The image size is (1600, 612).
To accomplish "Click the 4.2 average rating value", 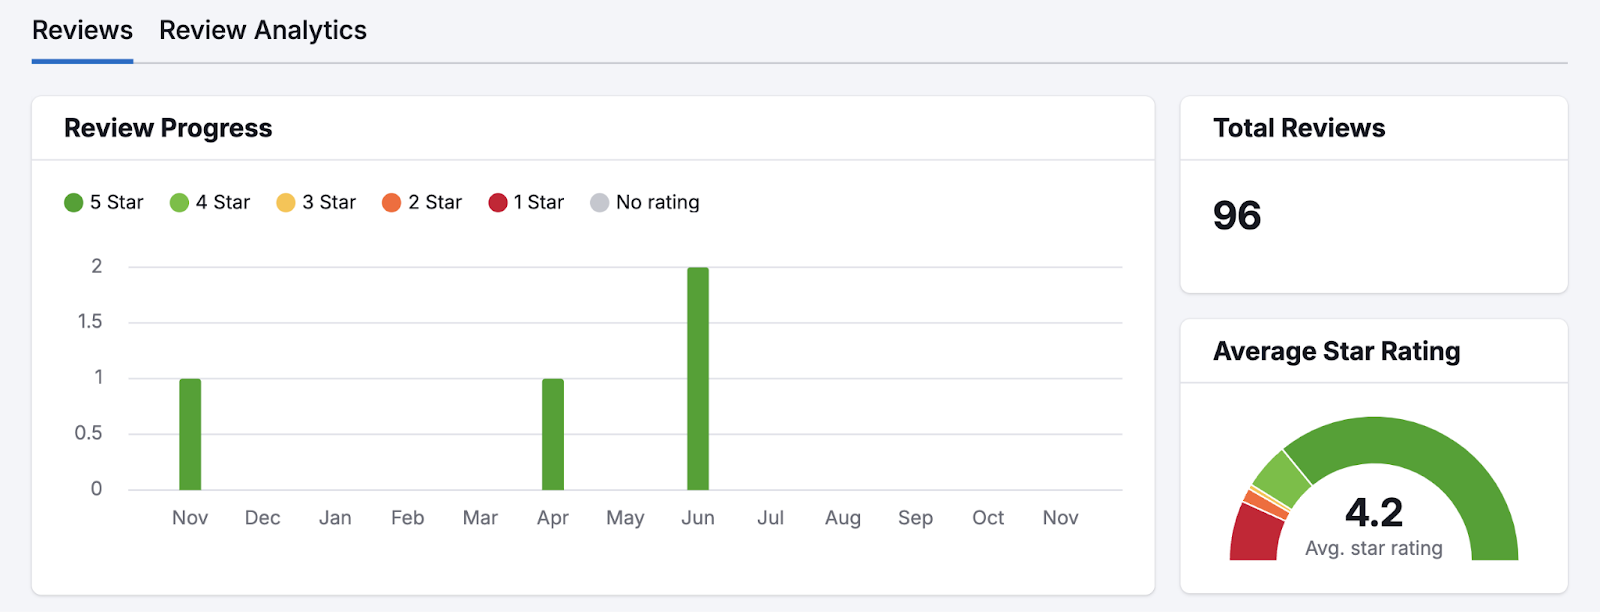I will (1373, 513).
